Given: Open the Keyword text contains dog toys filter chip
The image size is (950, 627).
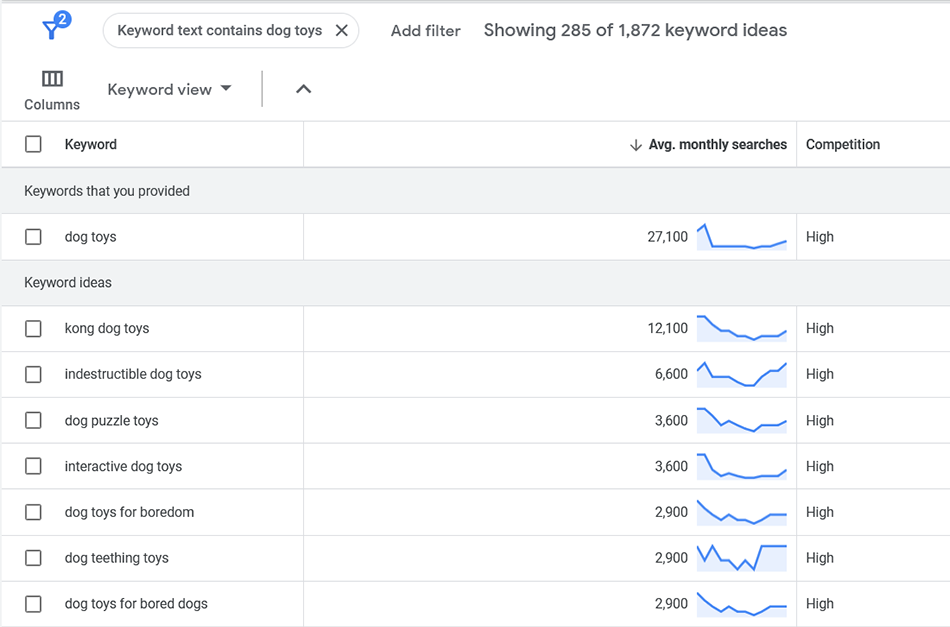Looking at the screenshot, I should tap(218, 30).
